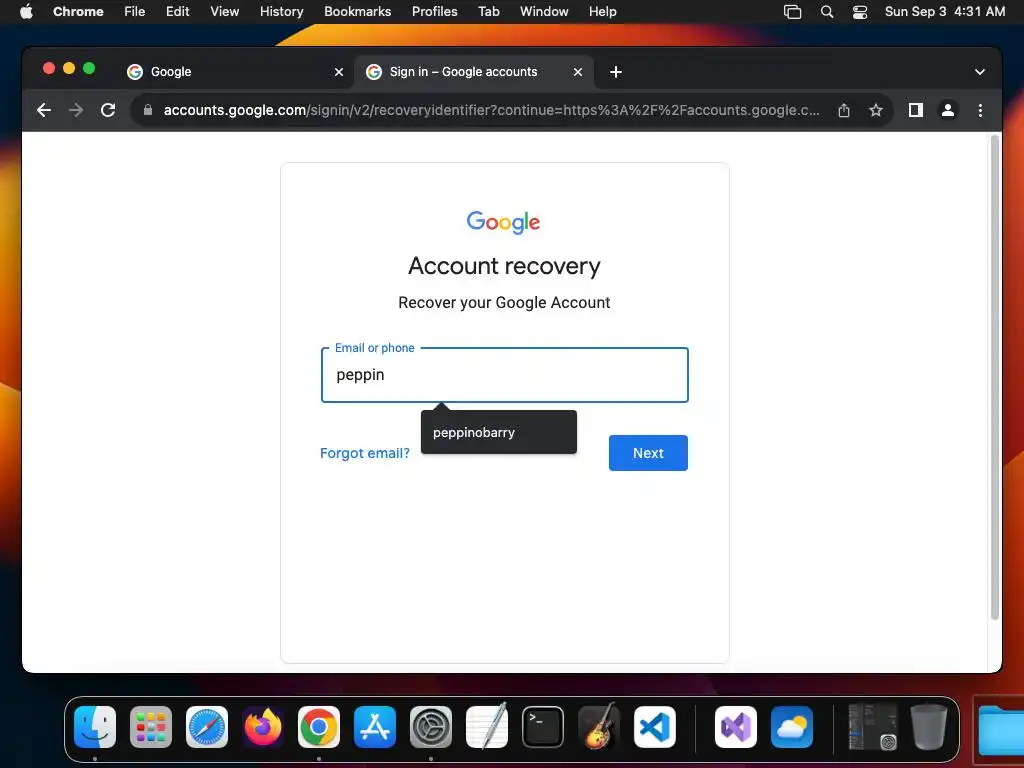Open Visual Studio from the Dock

coord(736,727)
